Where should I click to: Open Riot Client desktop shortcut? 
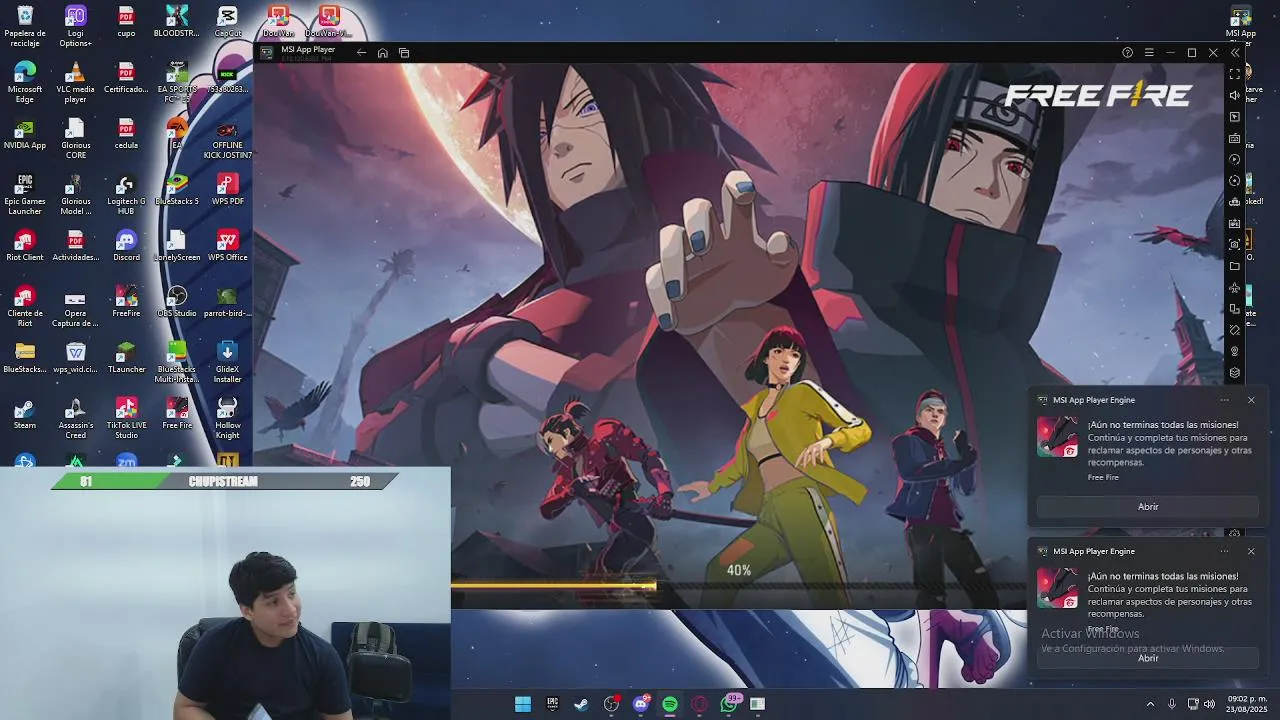click(x=25, y=246)
